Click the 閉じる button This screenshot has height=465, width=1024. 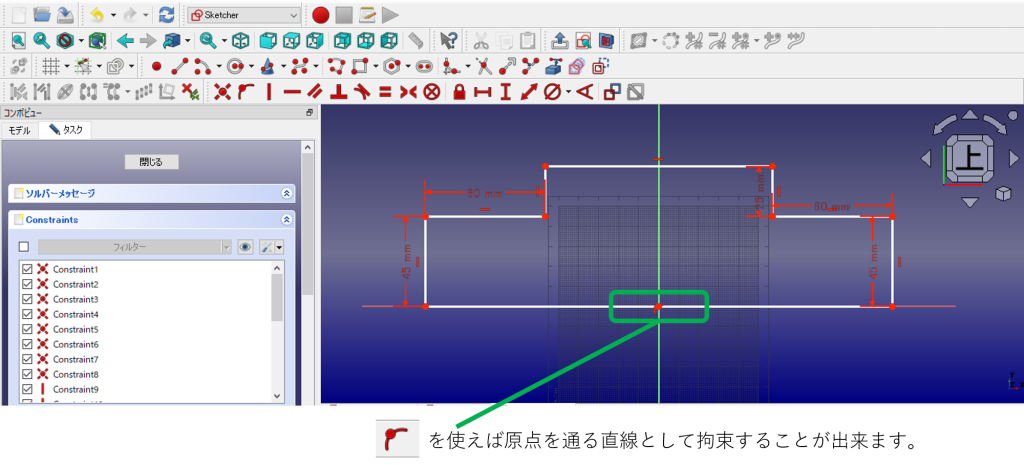tap(151, 161)
